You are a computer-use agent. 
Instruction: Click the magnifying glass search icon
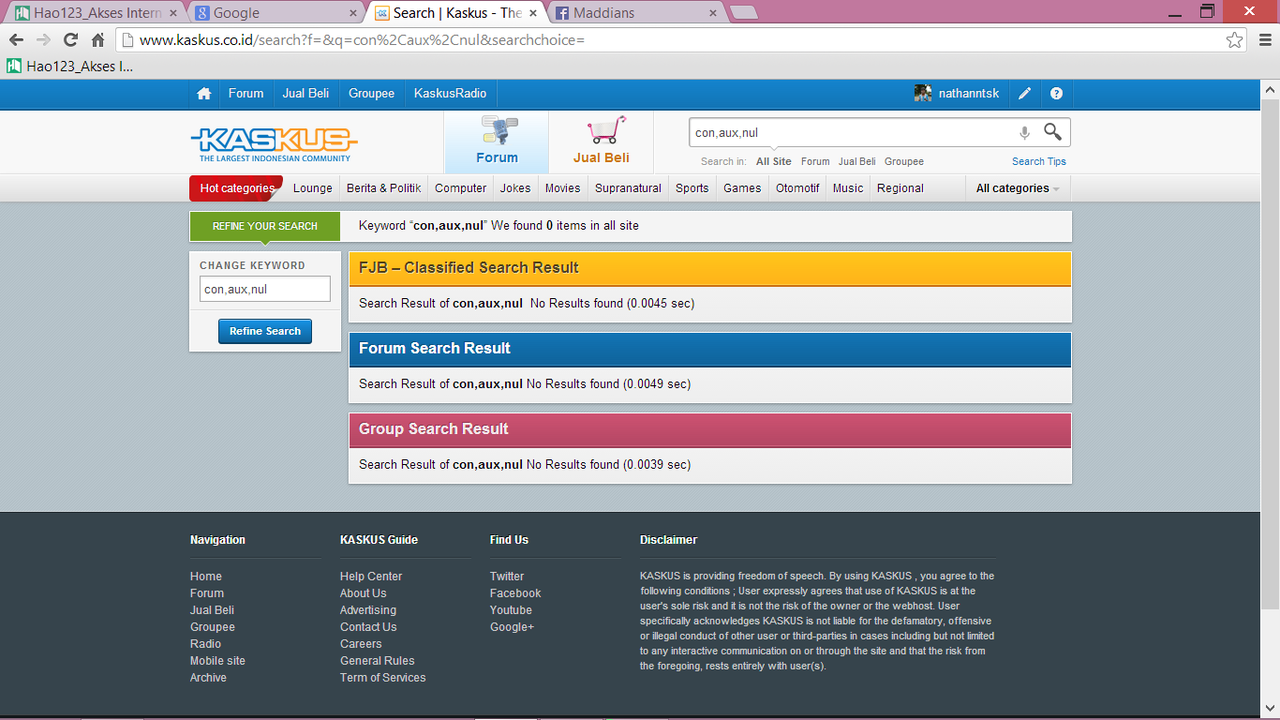(x=1052, y=132)
